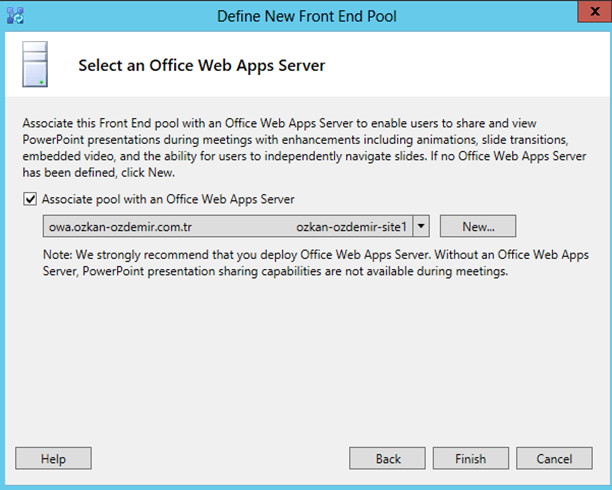This screenshot has height=490, width=612.
Task: Click the New... button
Action: 478,226
